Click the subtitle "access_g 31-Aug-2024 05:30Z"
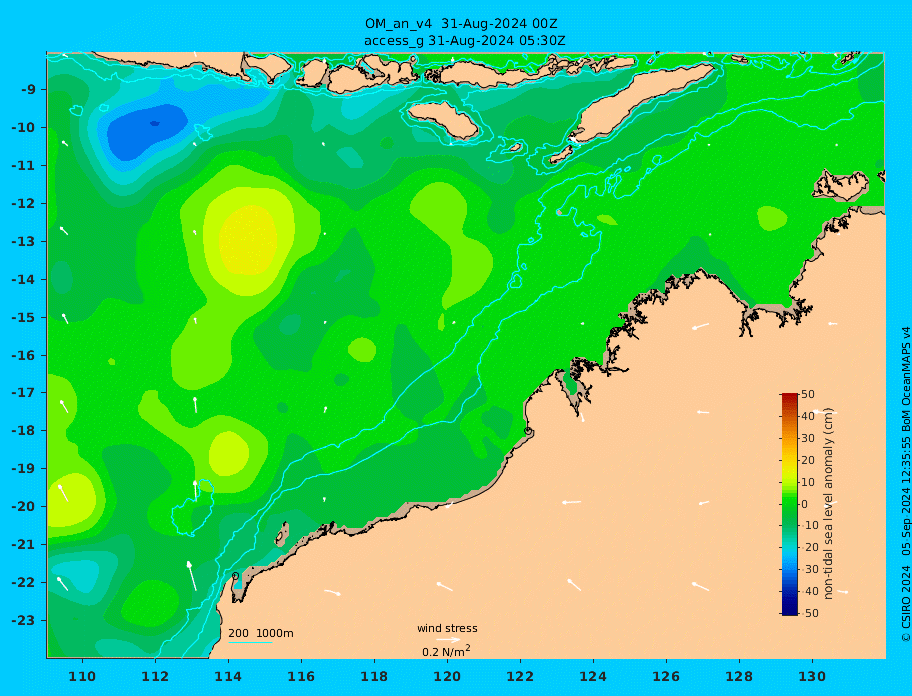Viewport: 912px width, 696px height. (464, 41)
